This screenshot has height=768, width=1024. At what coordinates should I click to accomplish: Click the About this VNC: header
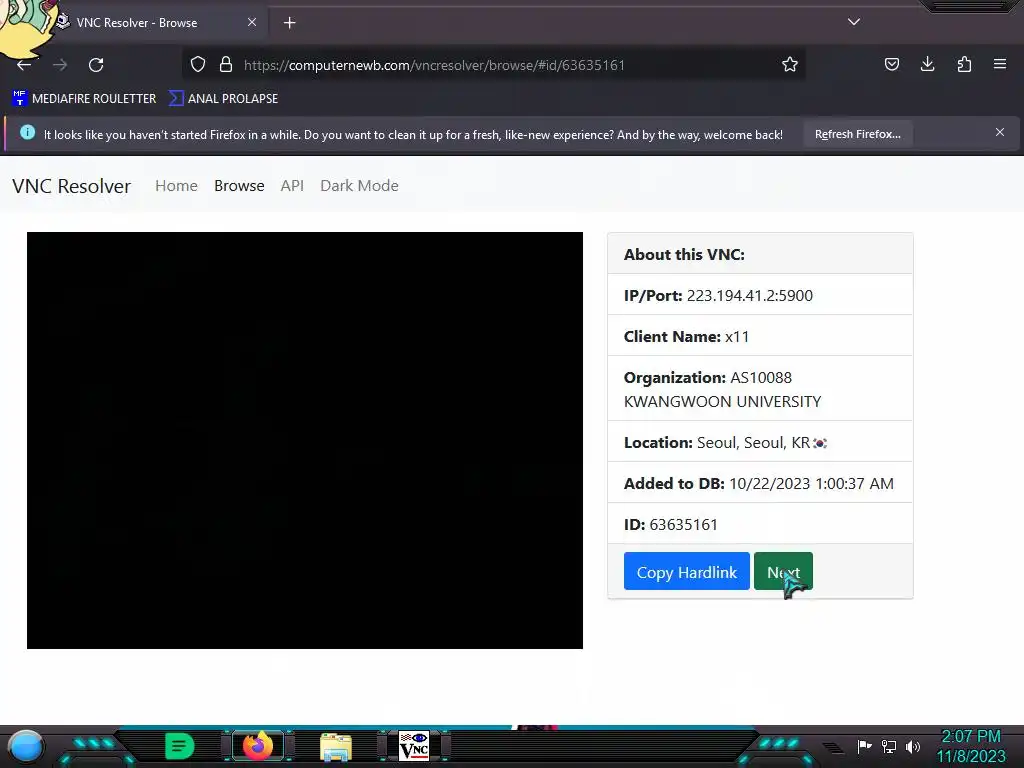(x=760, y=254)
